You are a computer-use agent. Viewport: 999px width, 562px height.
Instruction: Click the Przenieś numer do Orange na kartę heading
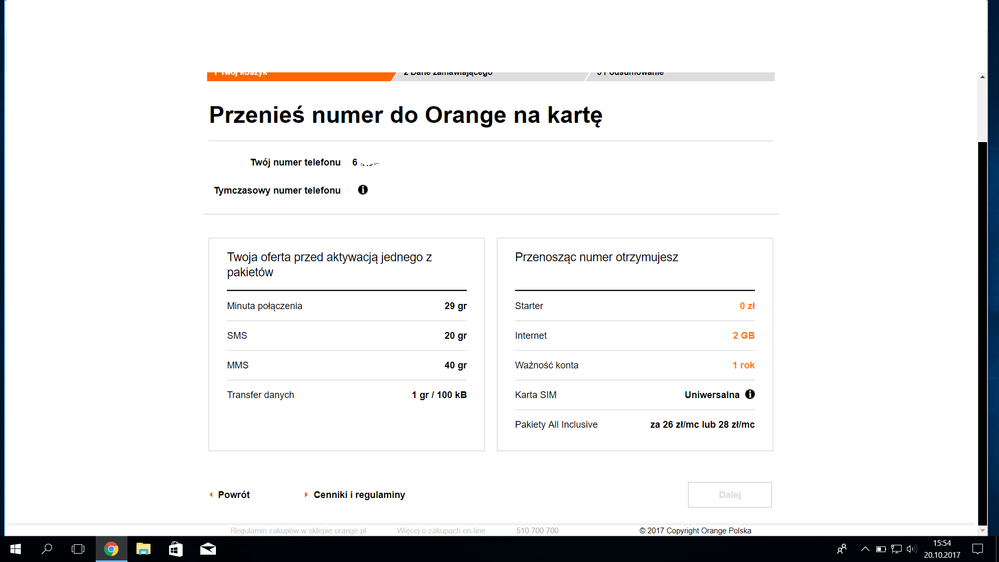(x=405, y=115)
